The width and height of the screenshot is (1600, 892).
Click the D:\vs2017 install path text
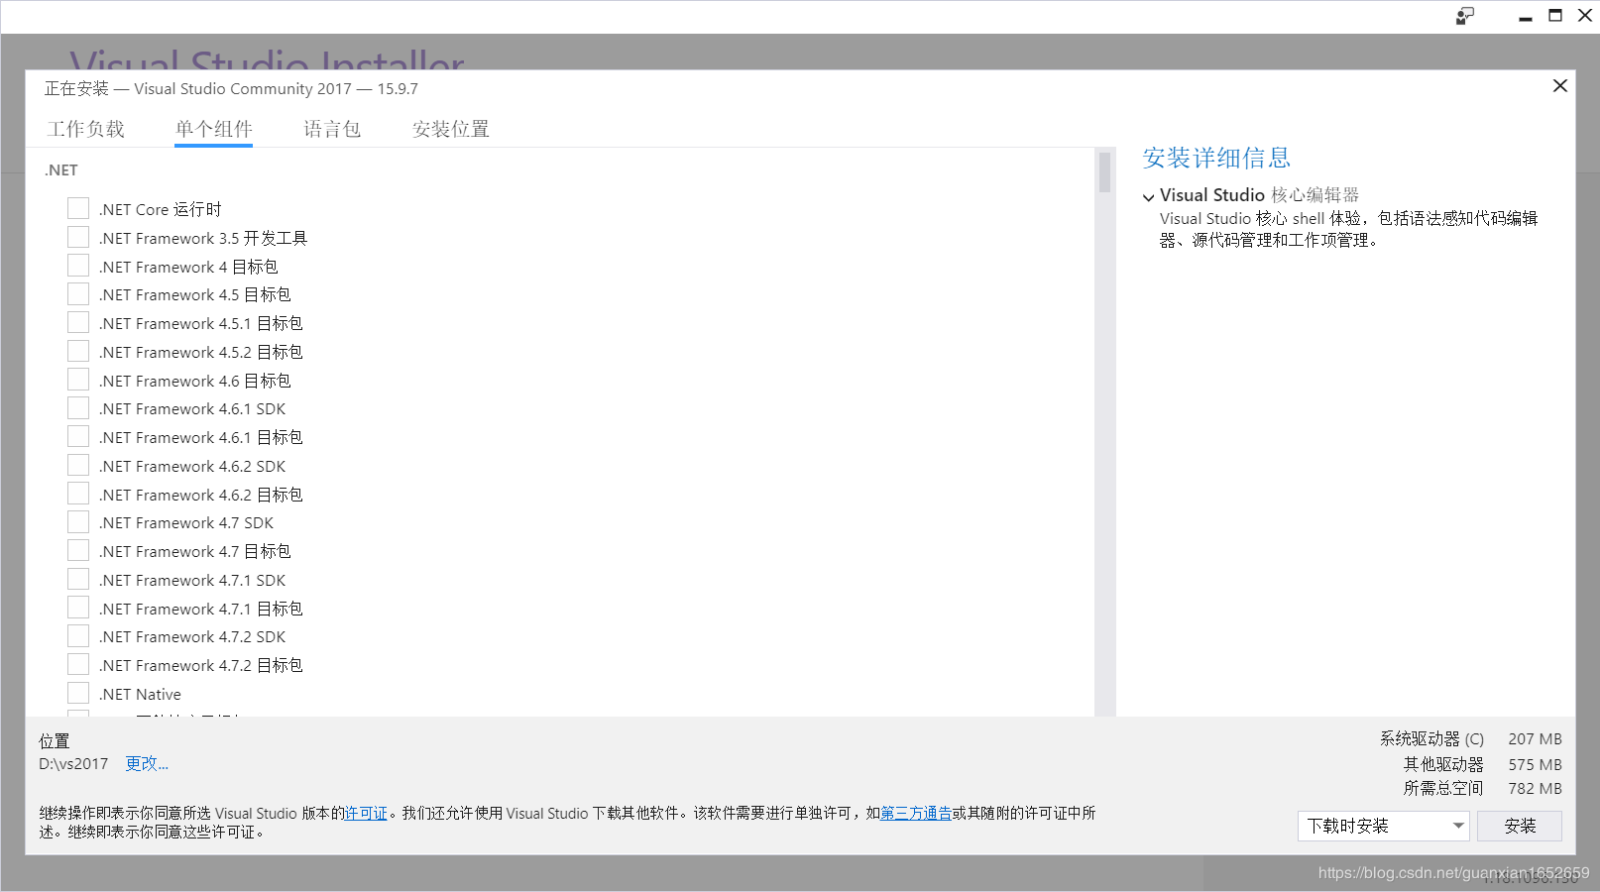[x=73, y=764]
